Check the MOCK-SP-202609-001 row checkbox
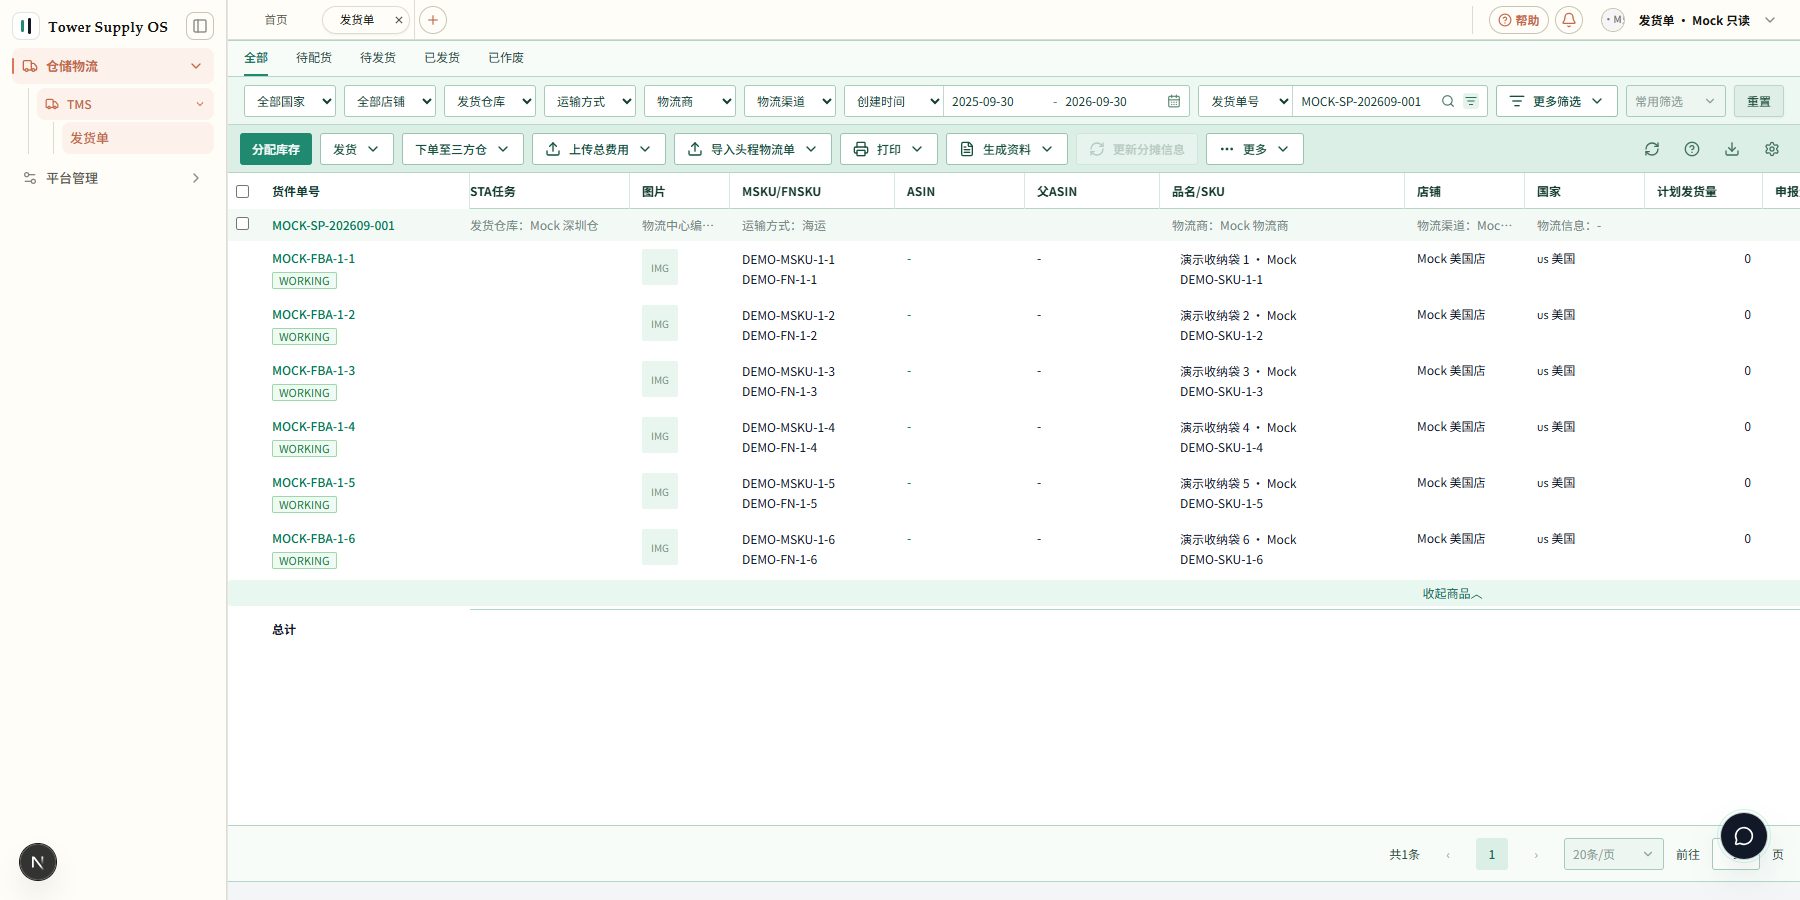 (242, 224)
